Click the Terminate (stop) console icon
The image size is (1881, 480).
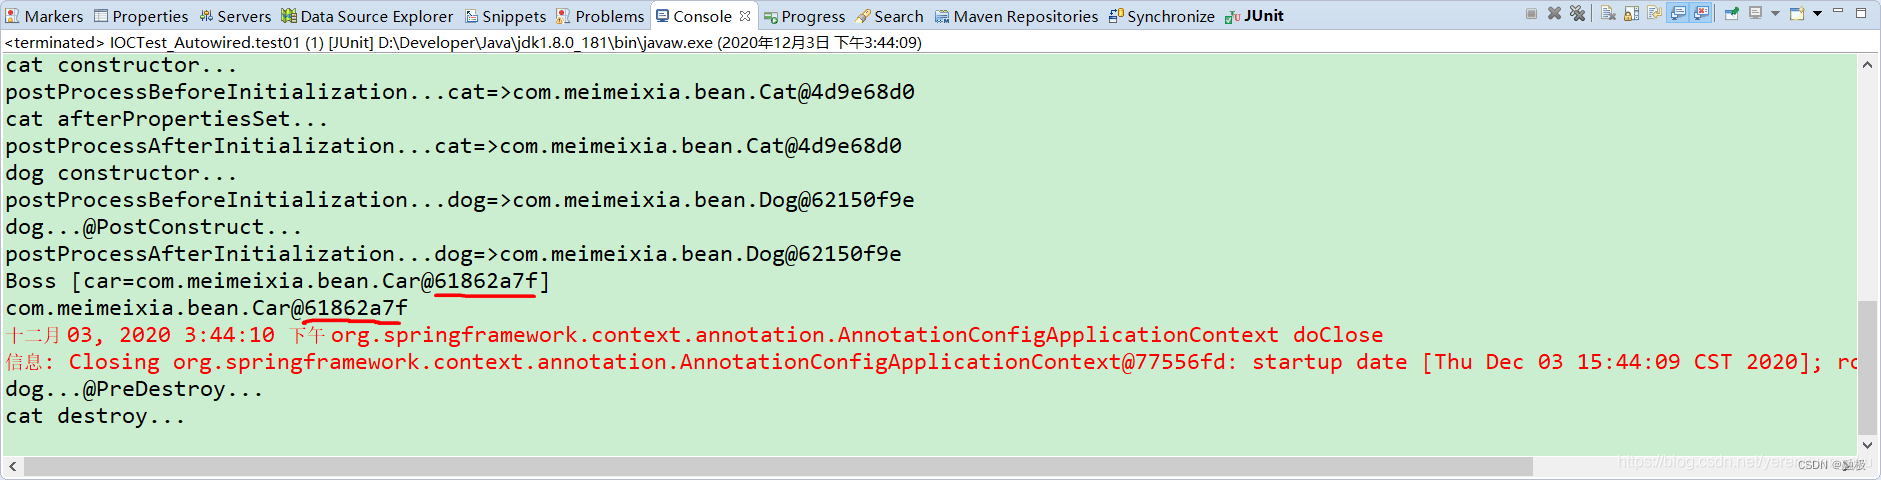click(1531, 13)
